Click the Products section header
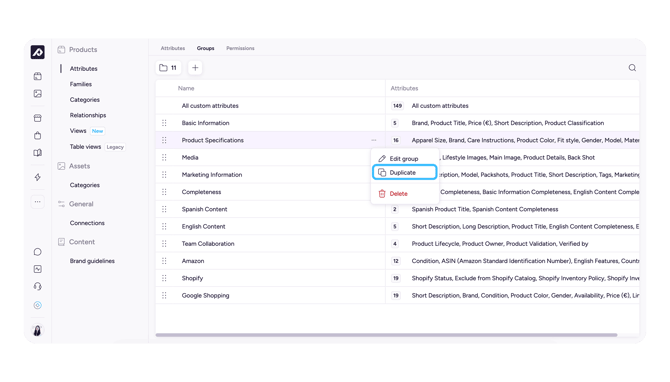The width and height of the screenshot is (670, 382). [77, 50]
